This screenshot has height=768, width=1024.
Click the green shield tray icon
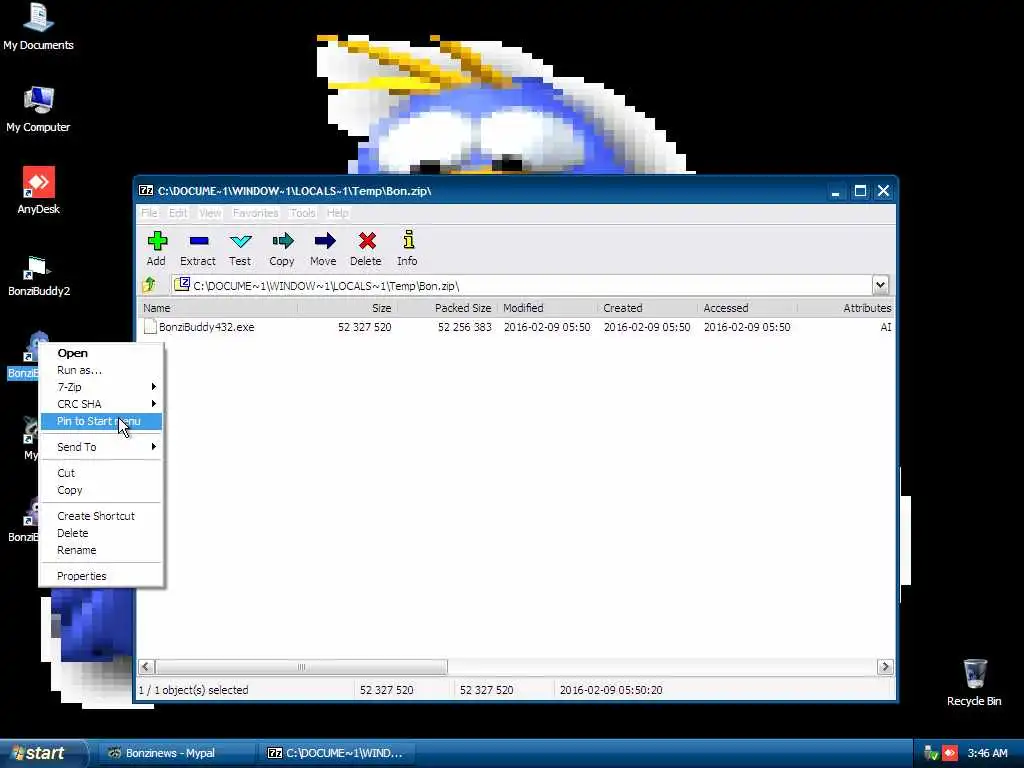point(931,753)
